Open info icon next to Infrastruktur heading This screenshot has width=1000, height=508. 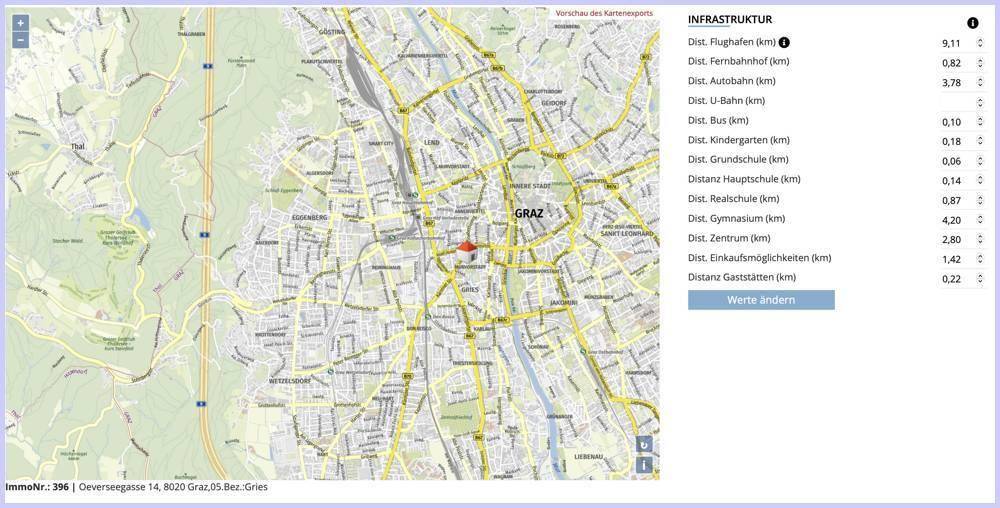pyautogui.click(x=972, y=23)
